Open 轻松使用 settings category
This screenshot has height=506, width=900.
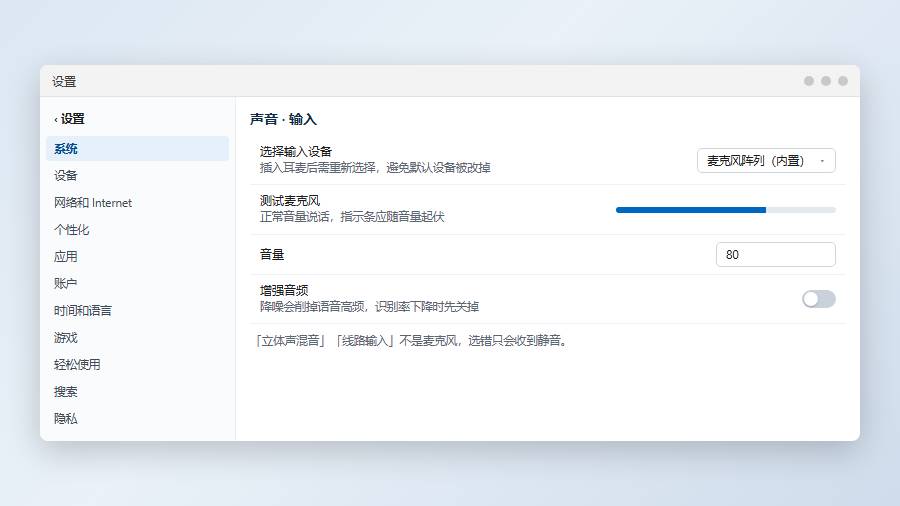tap(137, 364)
